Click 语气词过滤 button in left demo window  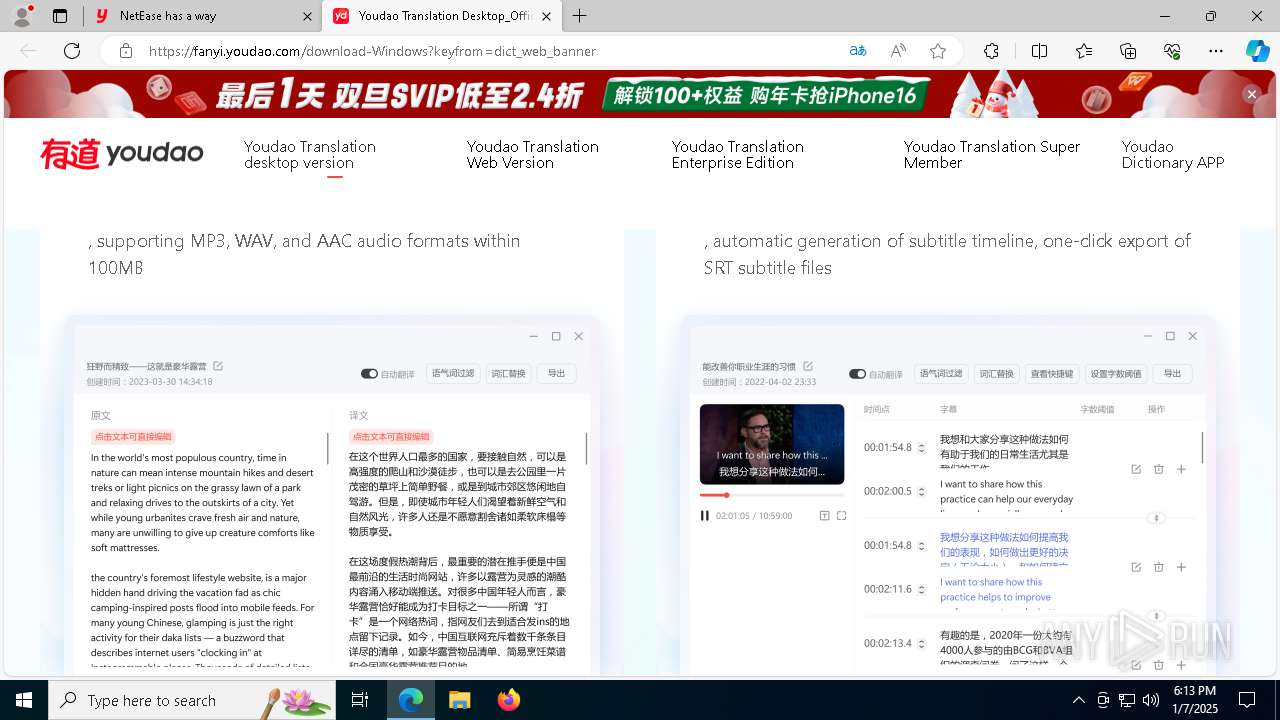pyautogui.click(x=453, y=374)
